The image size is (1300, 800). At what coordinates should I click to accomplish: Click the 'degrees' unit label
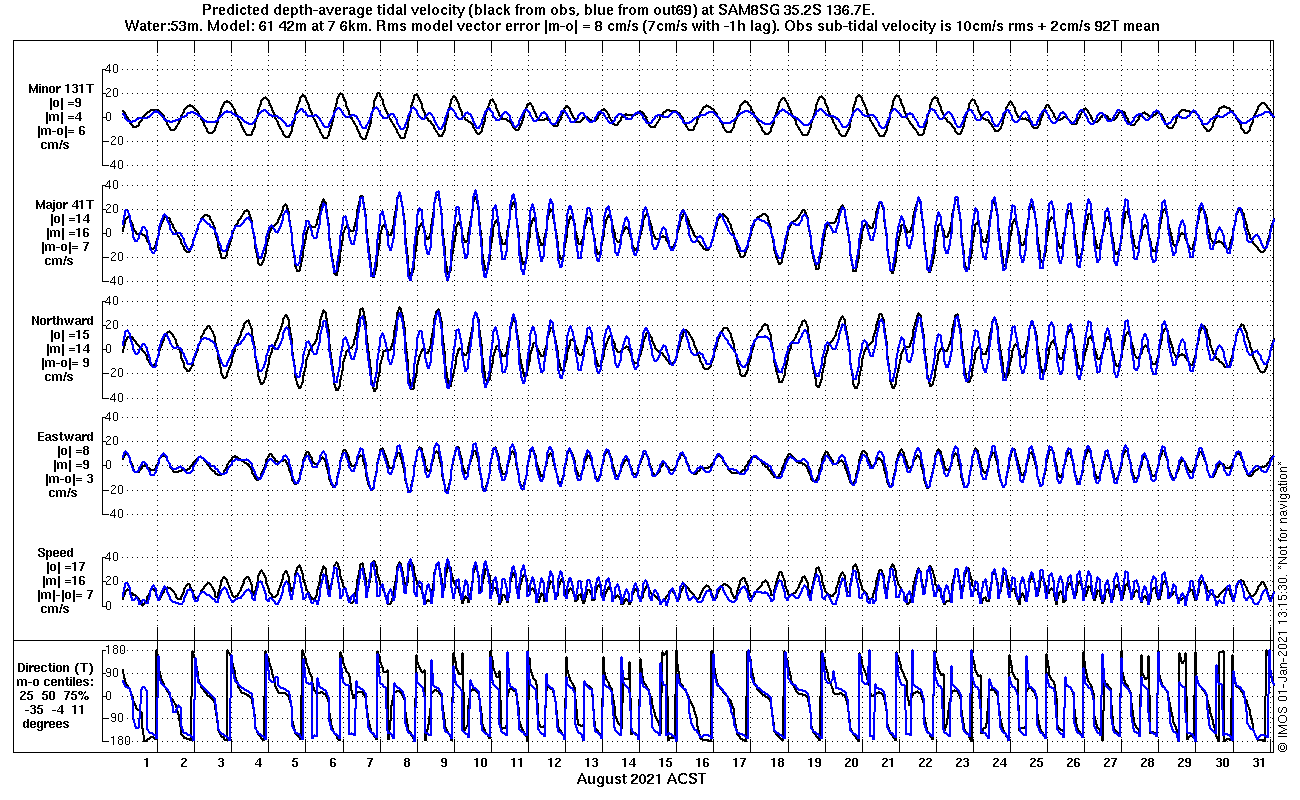point(47,723)
